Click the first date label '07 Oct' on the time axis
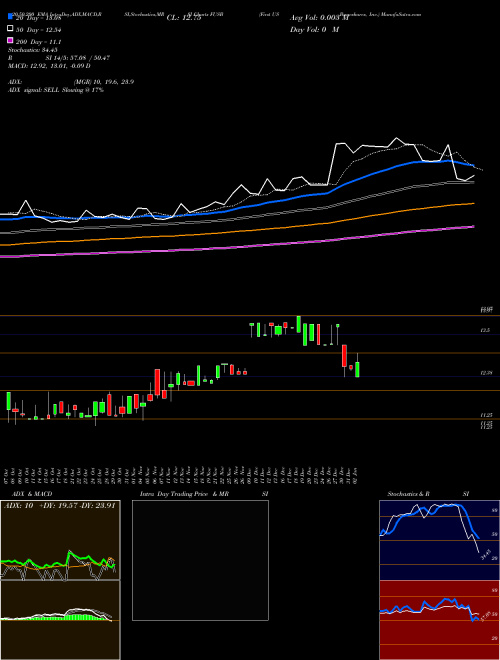Image resolution: width=500 pixels, height=660 pixels. 8,476
